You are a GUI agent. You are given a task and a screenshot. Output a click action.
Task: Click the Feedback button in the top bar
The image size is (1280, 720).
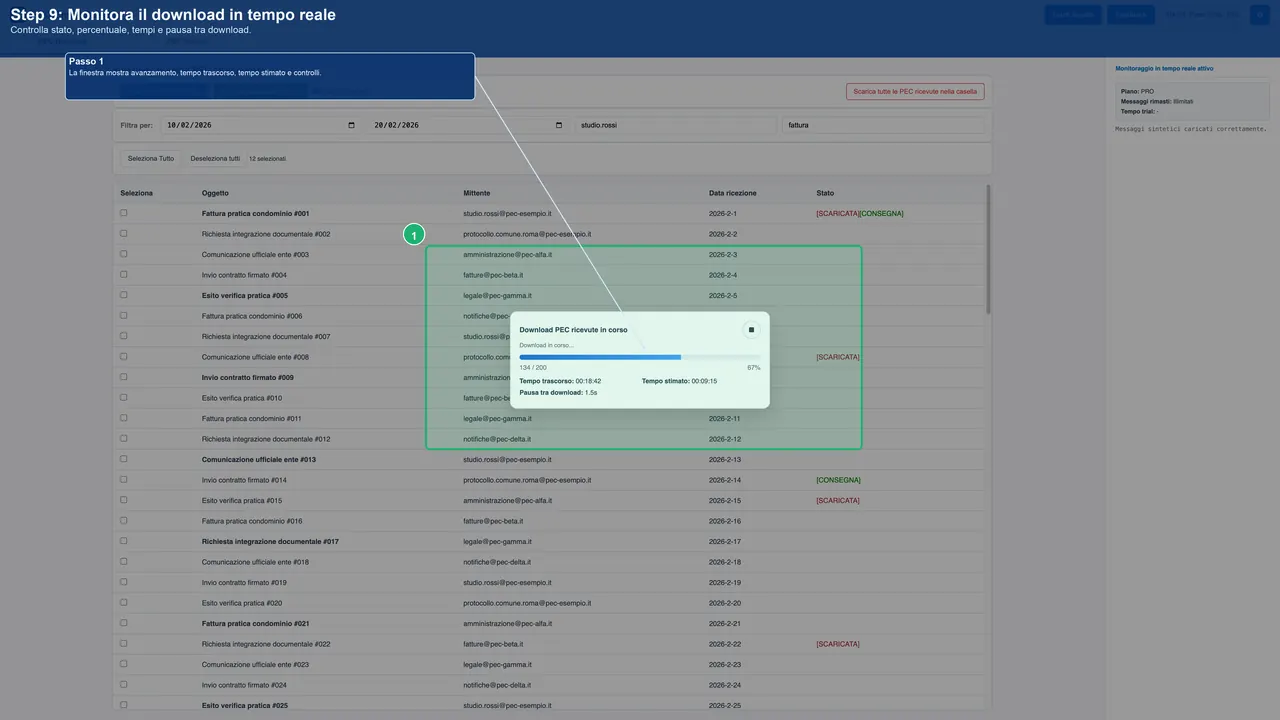coord(1130,14)
